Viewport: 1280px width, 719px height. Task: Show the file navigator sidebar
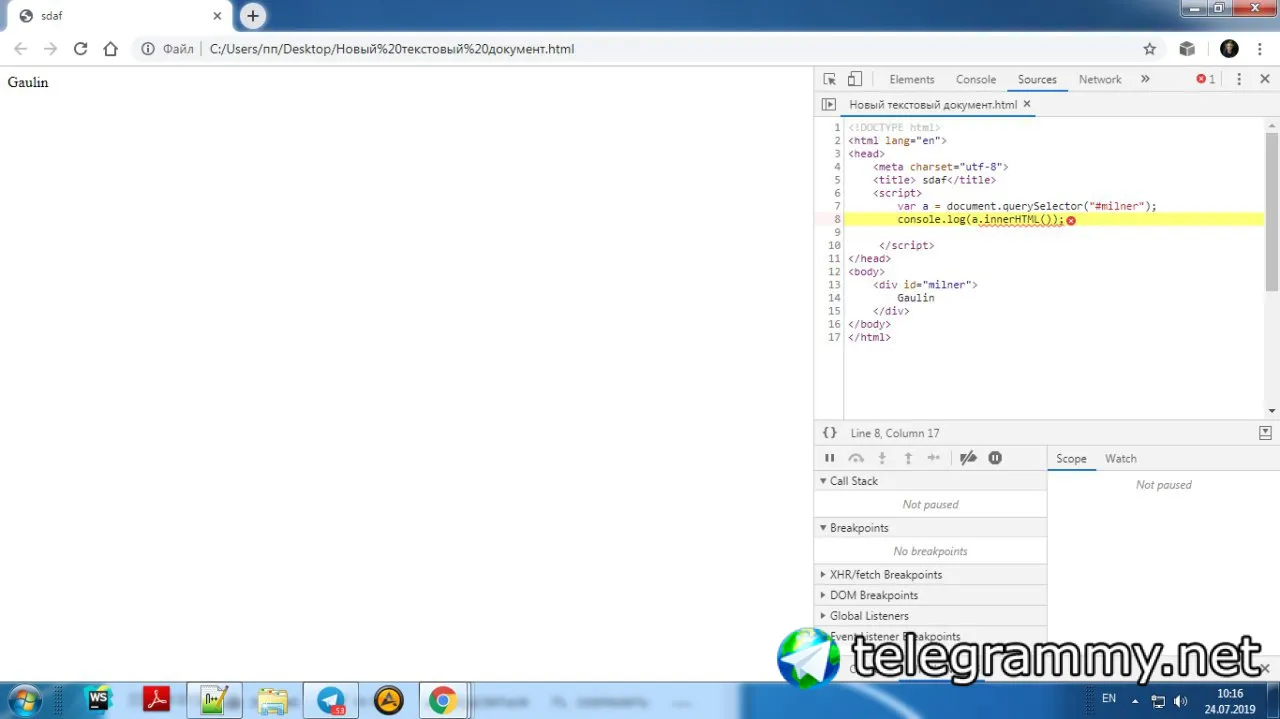[828, 104]
